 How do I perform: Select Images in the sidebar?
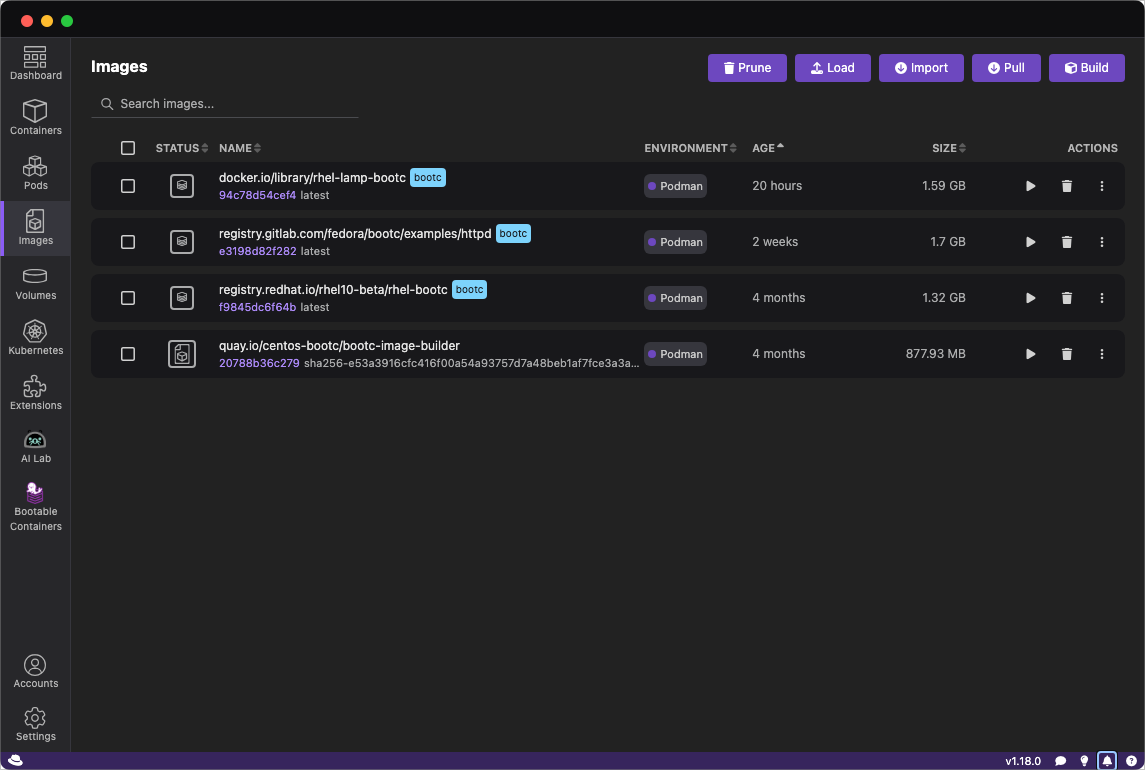(x=35, y=228)
